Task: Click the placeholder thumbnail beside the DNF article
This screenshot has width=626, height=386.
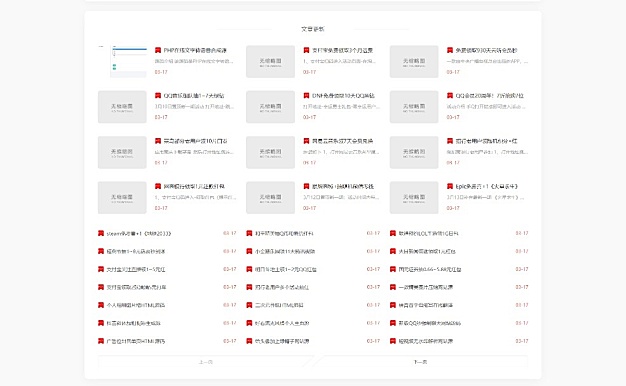Action: click(270, 107)
